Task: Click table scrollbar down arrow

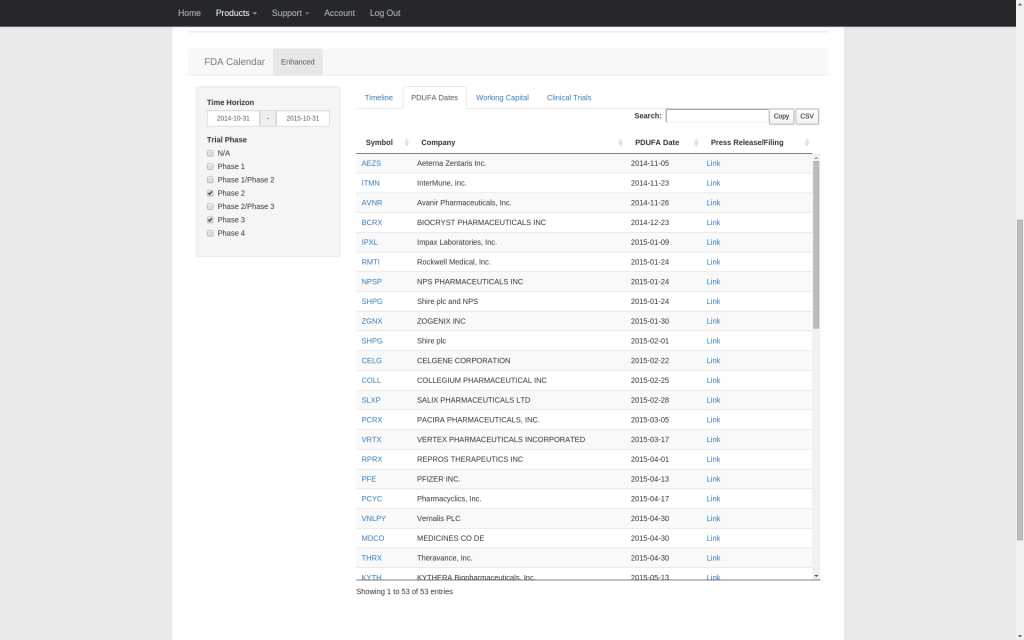Action: tap(816, 575)
